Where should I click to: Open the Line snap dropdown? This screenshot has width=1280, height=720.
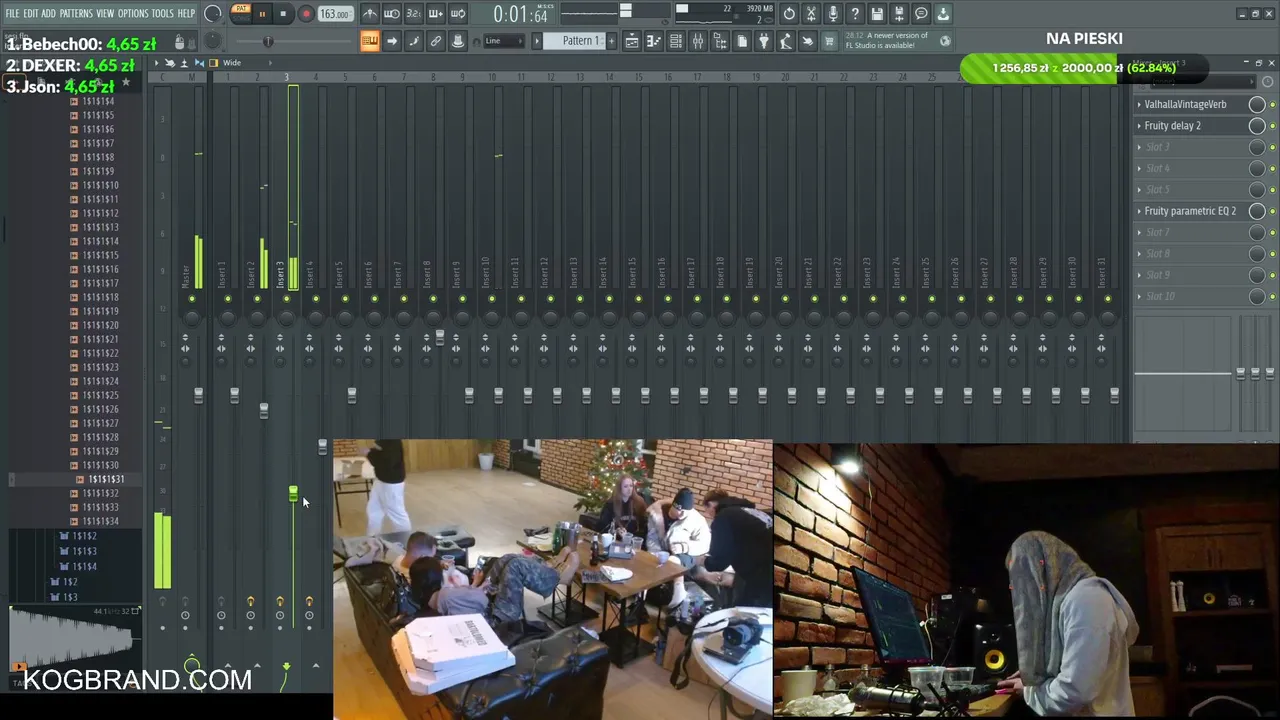(x=503, y=41)
